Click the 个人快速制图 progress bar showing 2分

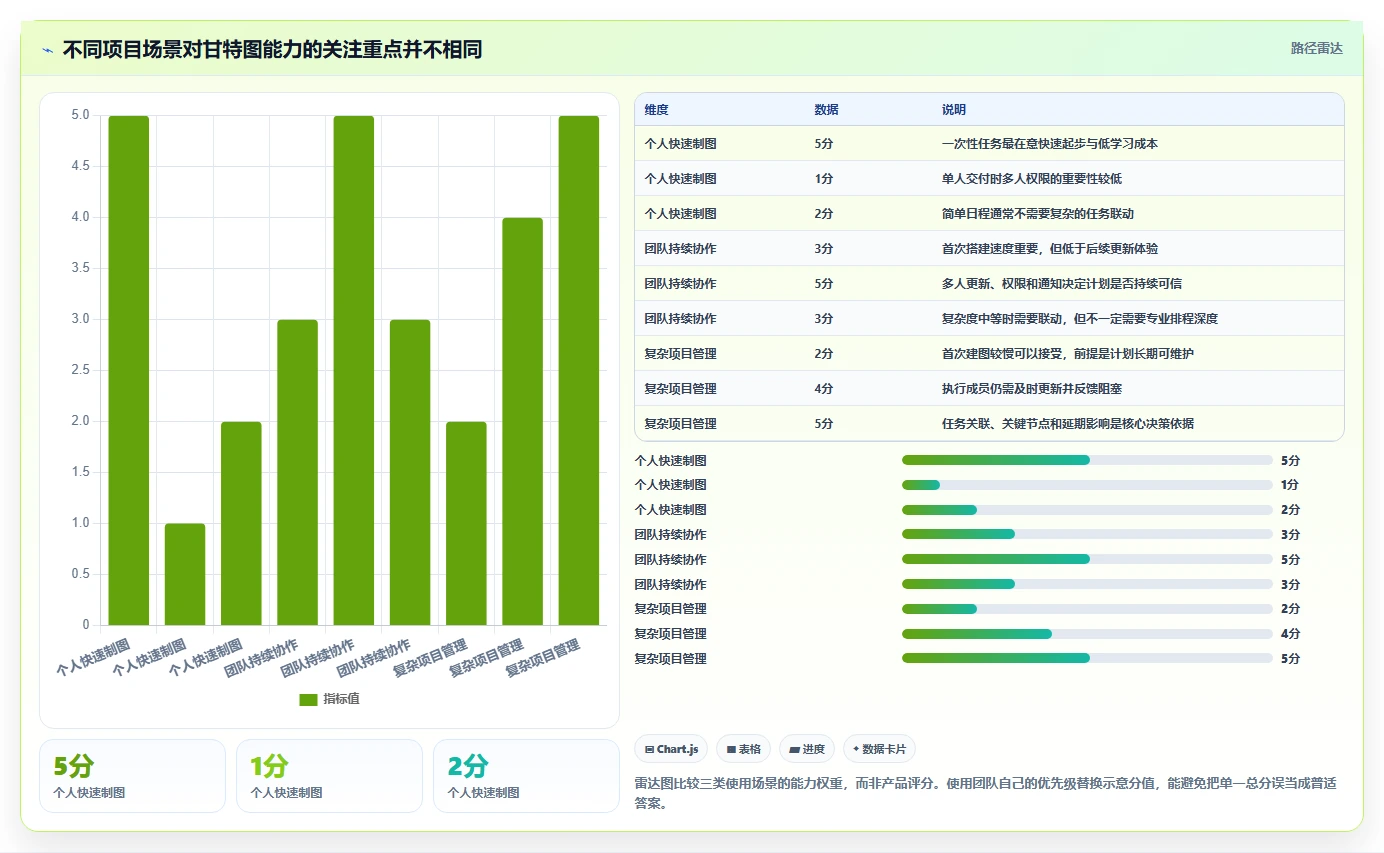point(1087,510)
